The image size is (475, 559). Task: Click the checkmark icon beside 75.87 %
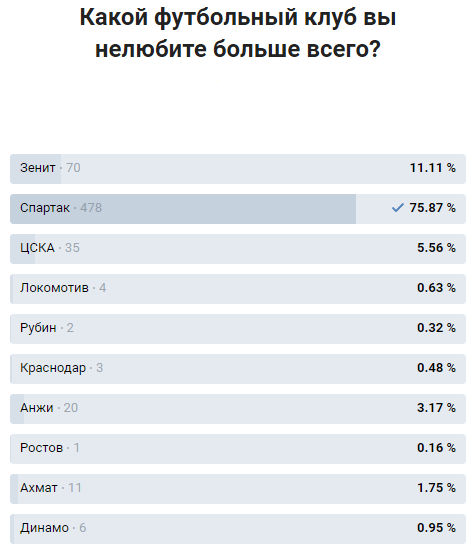pyautogui.click(x=397, y=207)
